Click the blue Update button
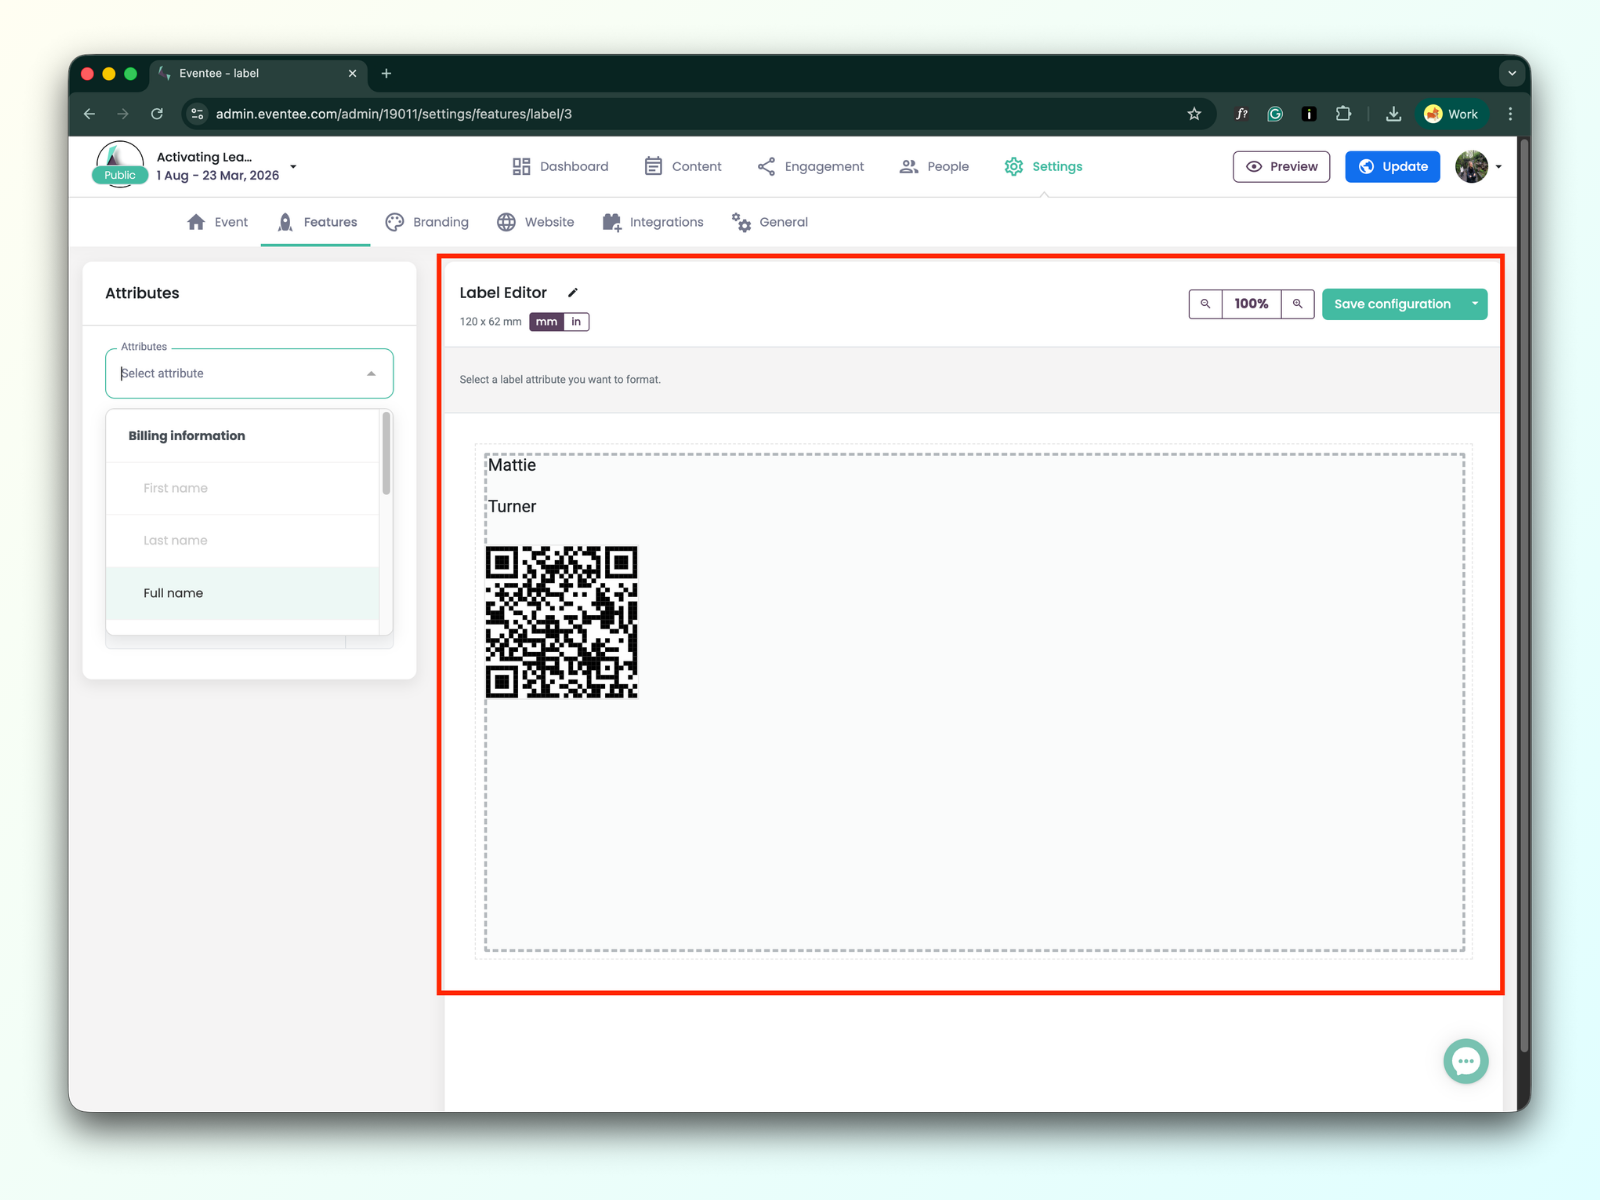Screen dimensions: 1600x1200 [x=1392, y=167]
